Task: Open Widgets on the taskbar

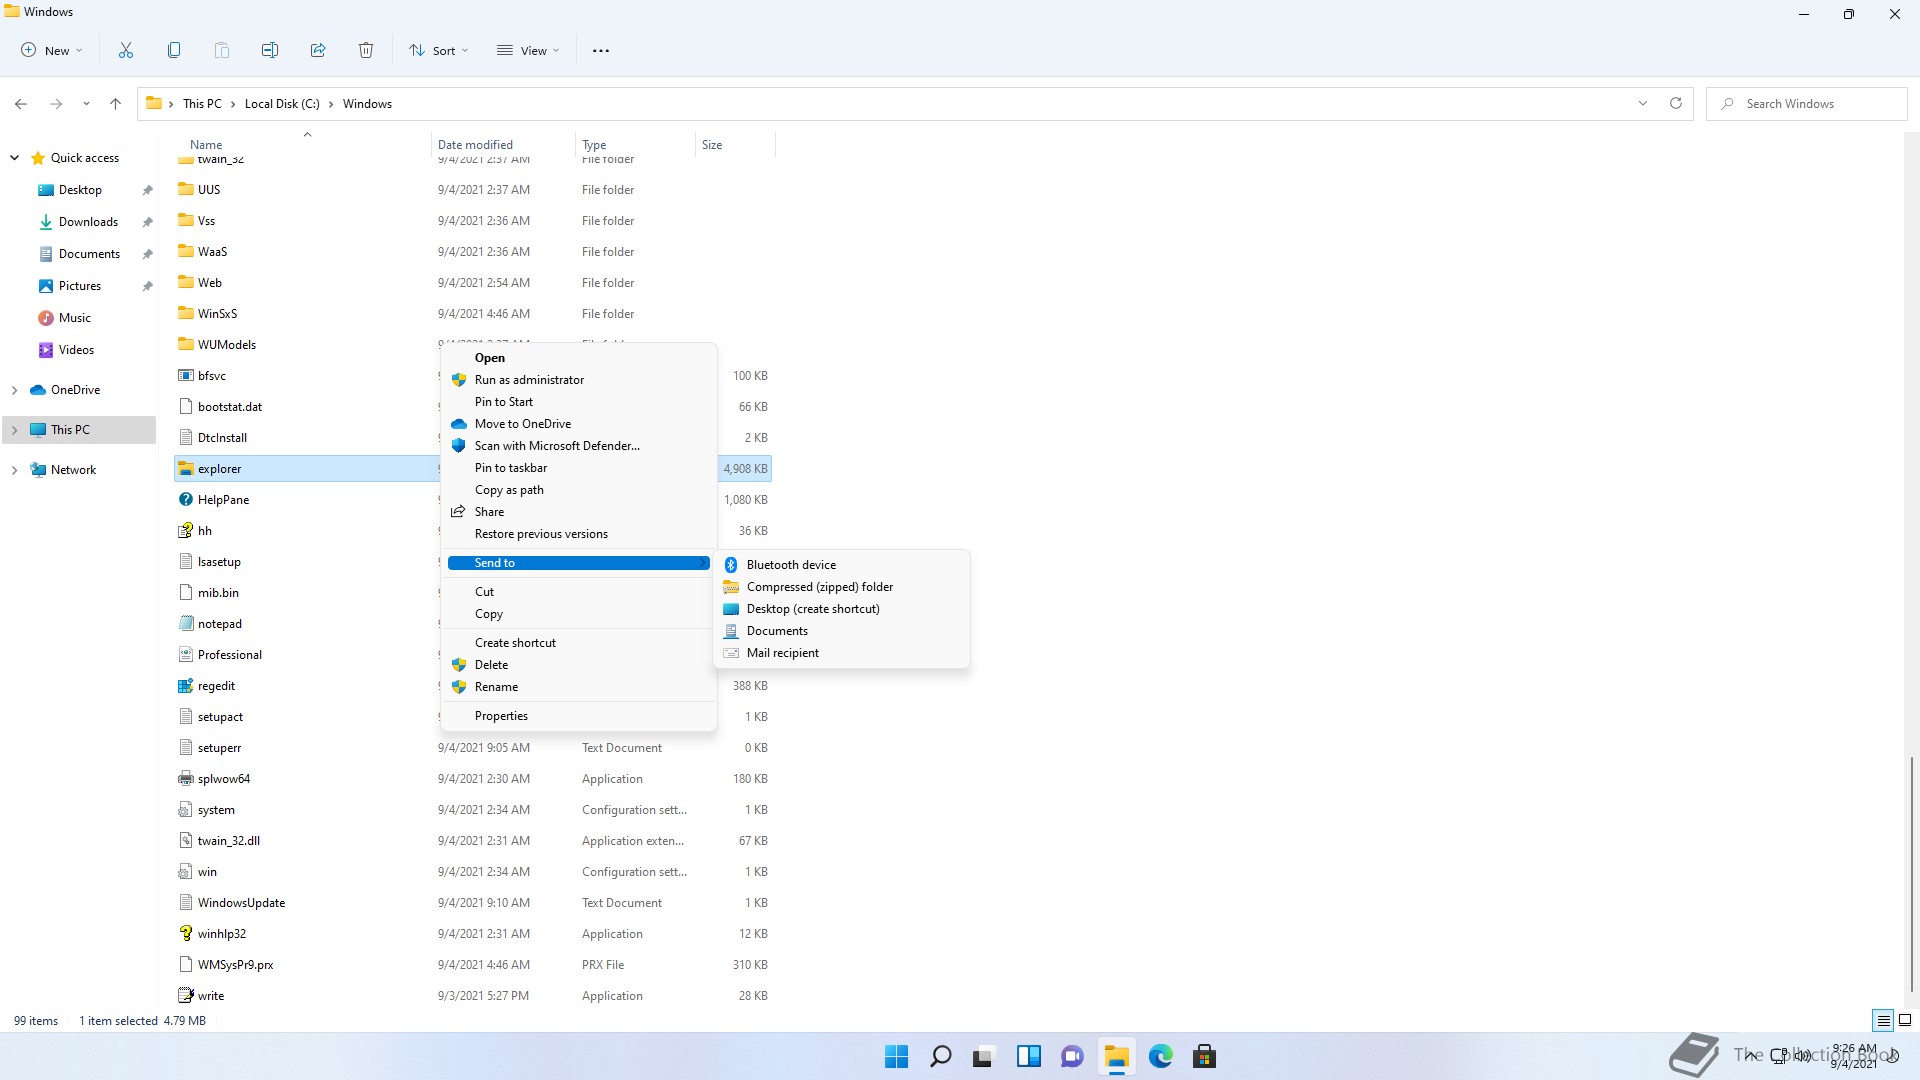Action: [1029, 1056]
